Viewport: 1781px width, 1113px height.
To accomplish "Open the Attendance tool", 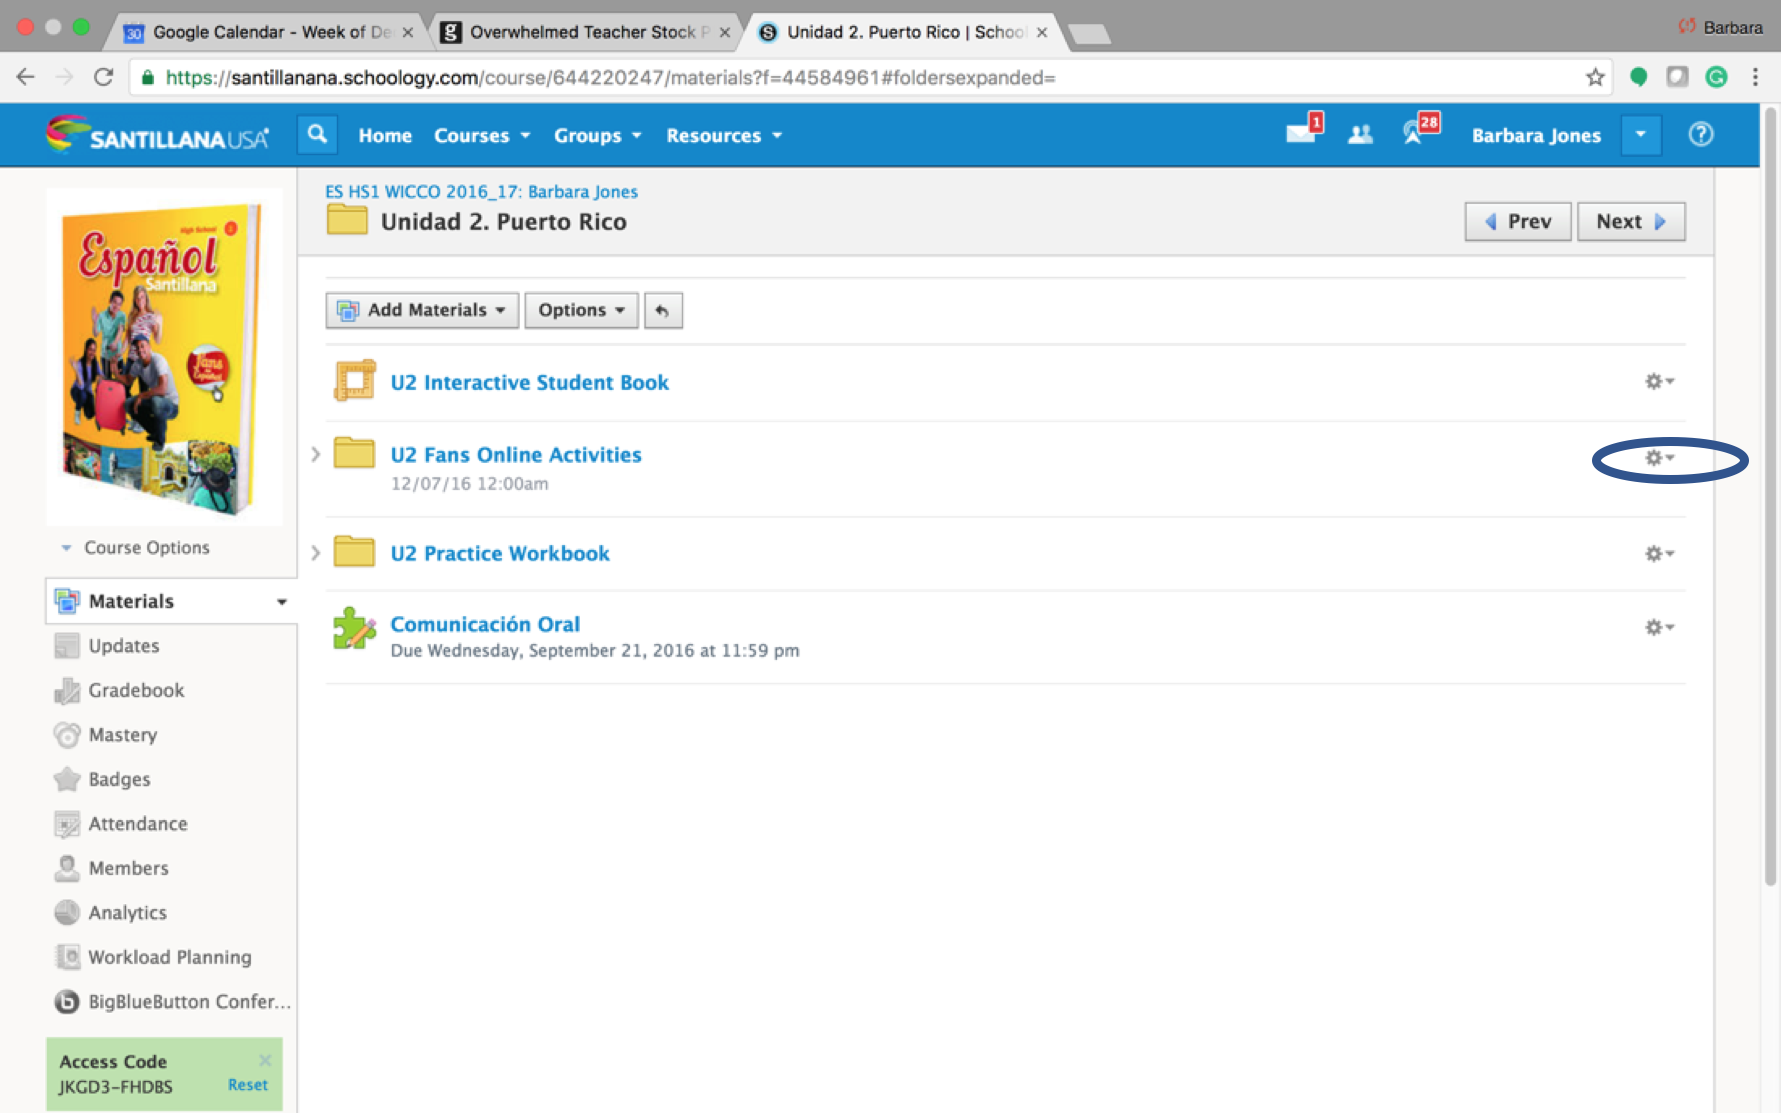I will [x=136, y=823].
